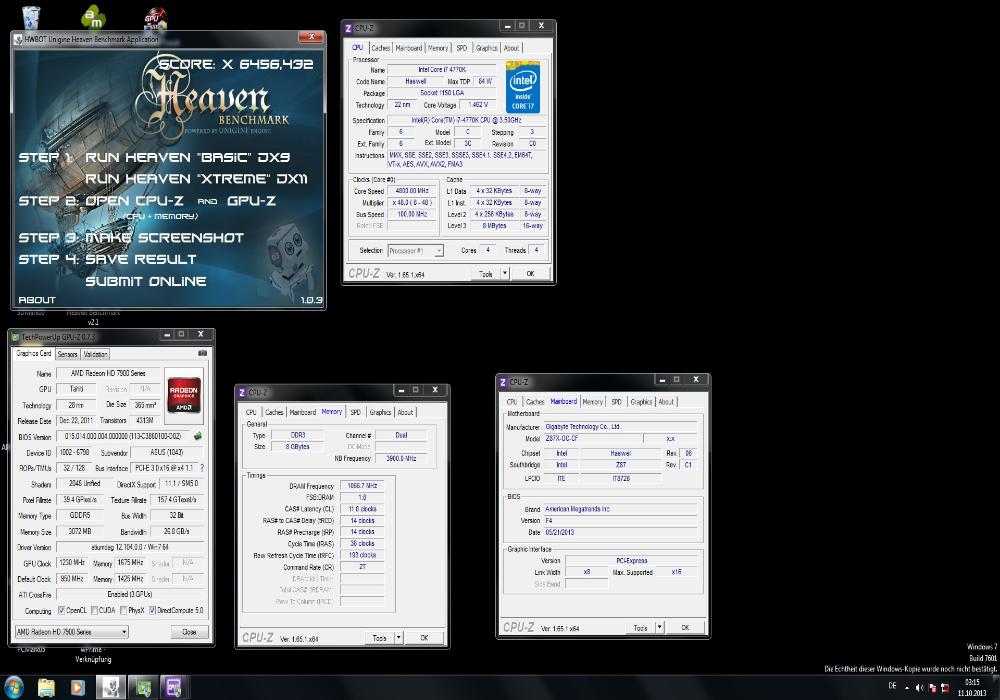Switch to the GPU-Z taskbar item
This screenshot has width=1000, height=700.
pos(143,687)
